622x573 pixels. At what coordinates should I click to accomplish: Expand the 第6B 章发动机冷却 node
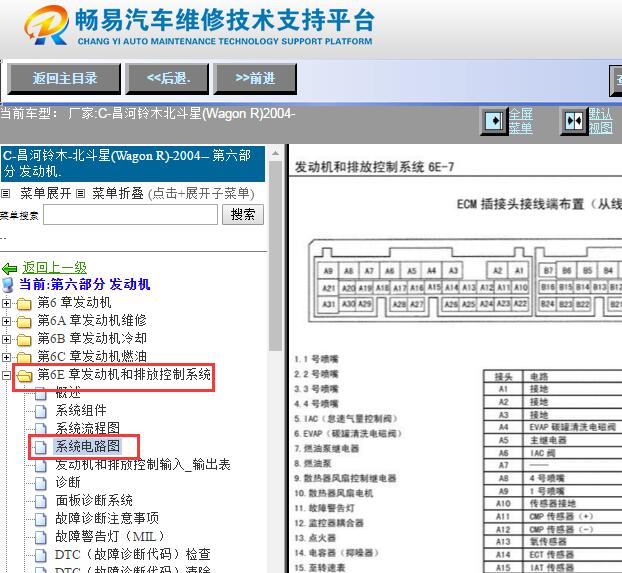pos(6,339)
